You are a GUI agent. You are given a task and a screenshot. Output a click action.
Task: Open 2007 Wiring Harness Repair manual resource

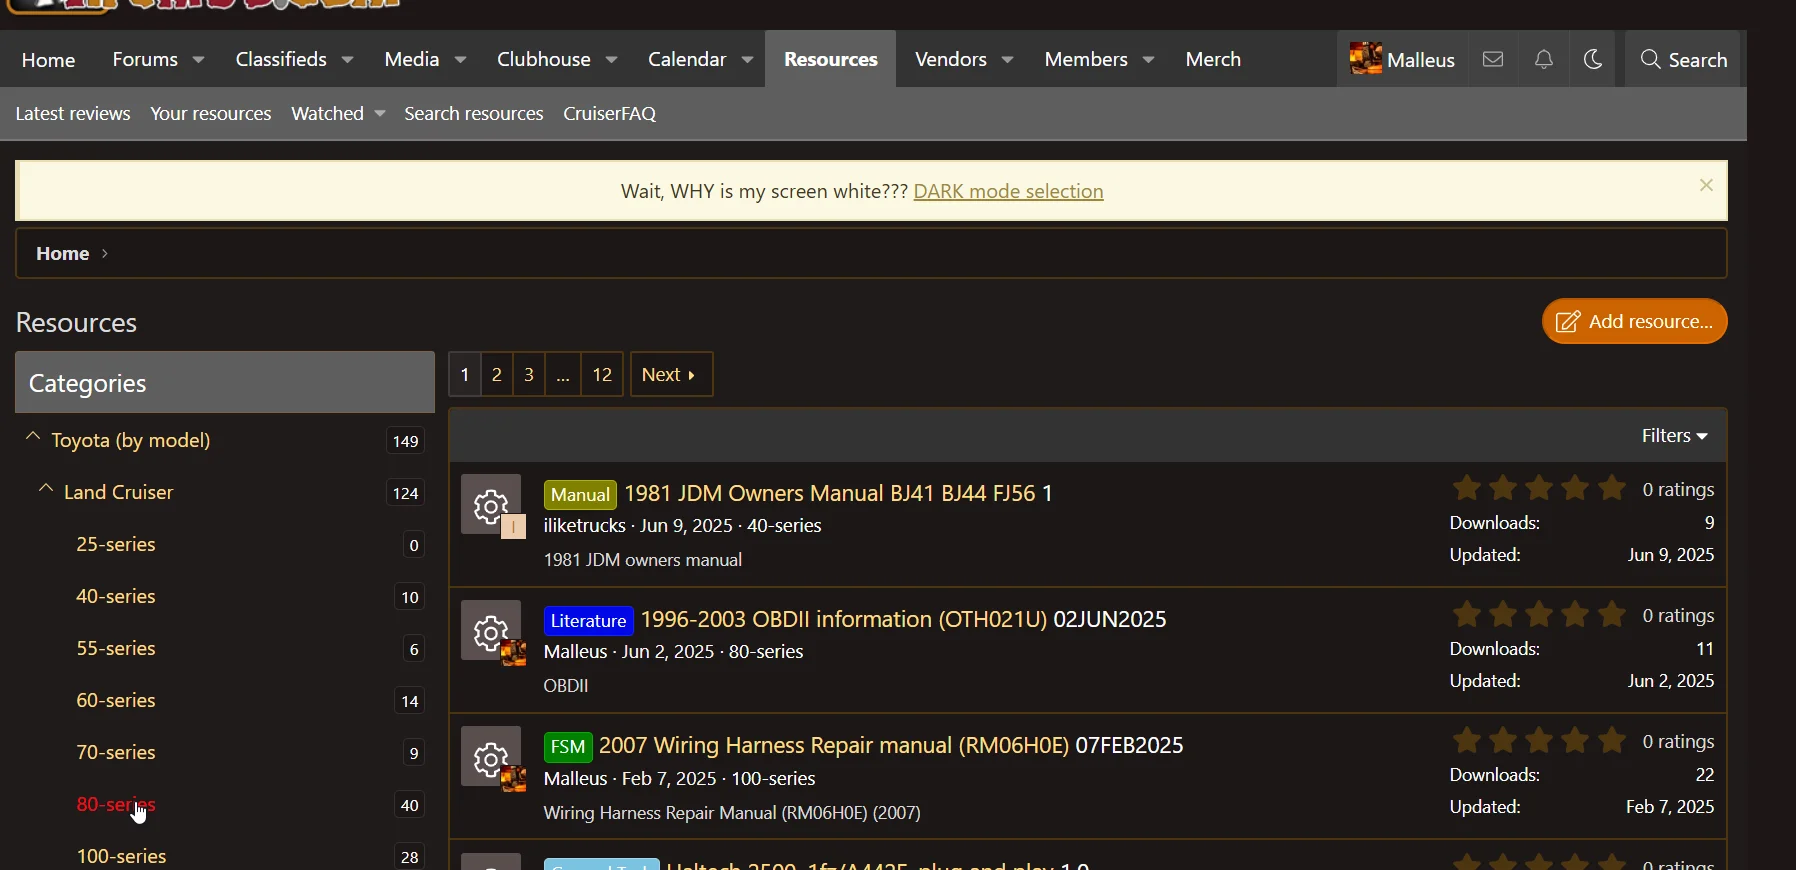(834, 746)
